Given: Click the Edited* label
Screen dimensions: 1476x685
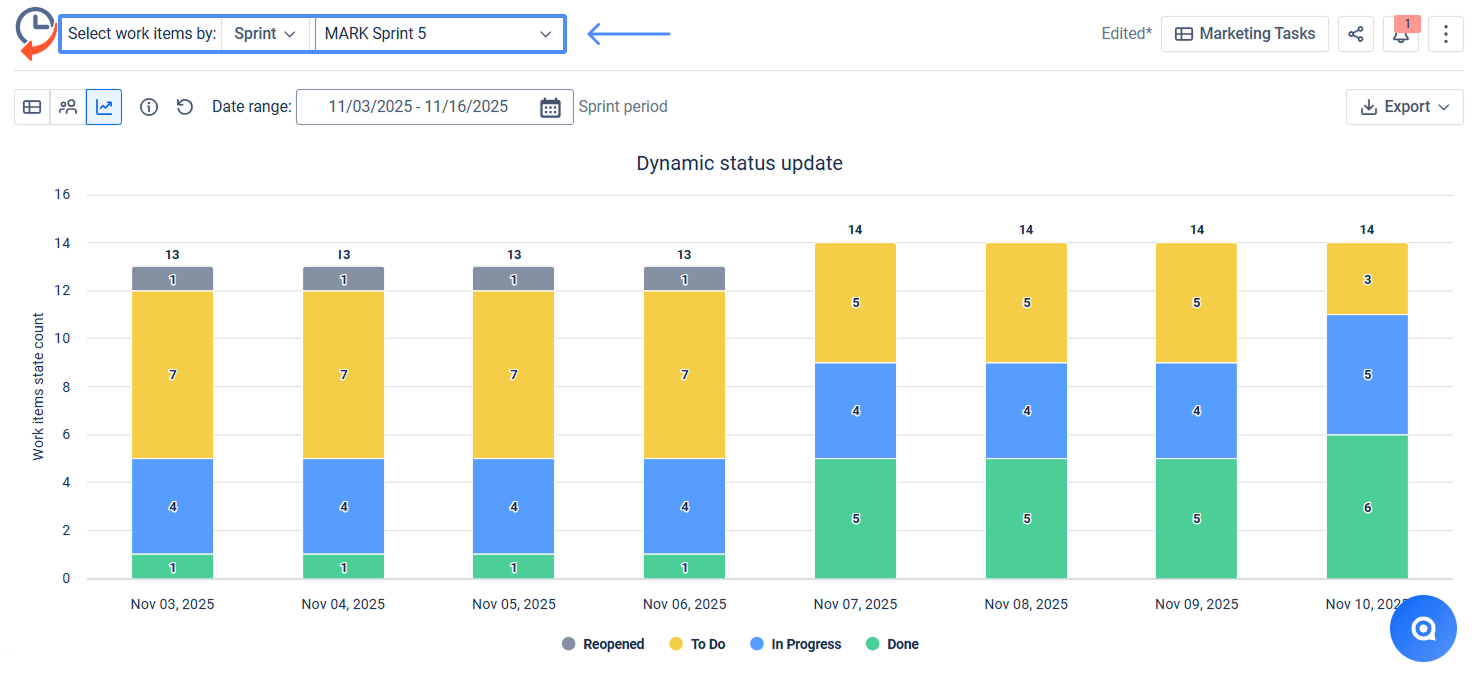Looking at the screenshot, I should 1127,34.
